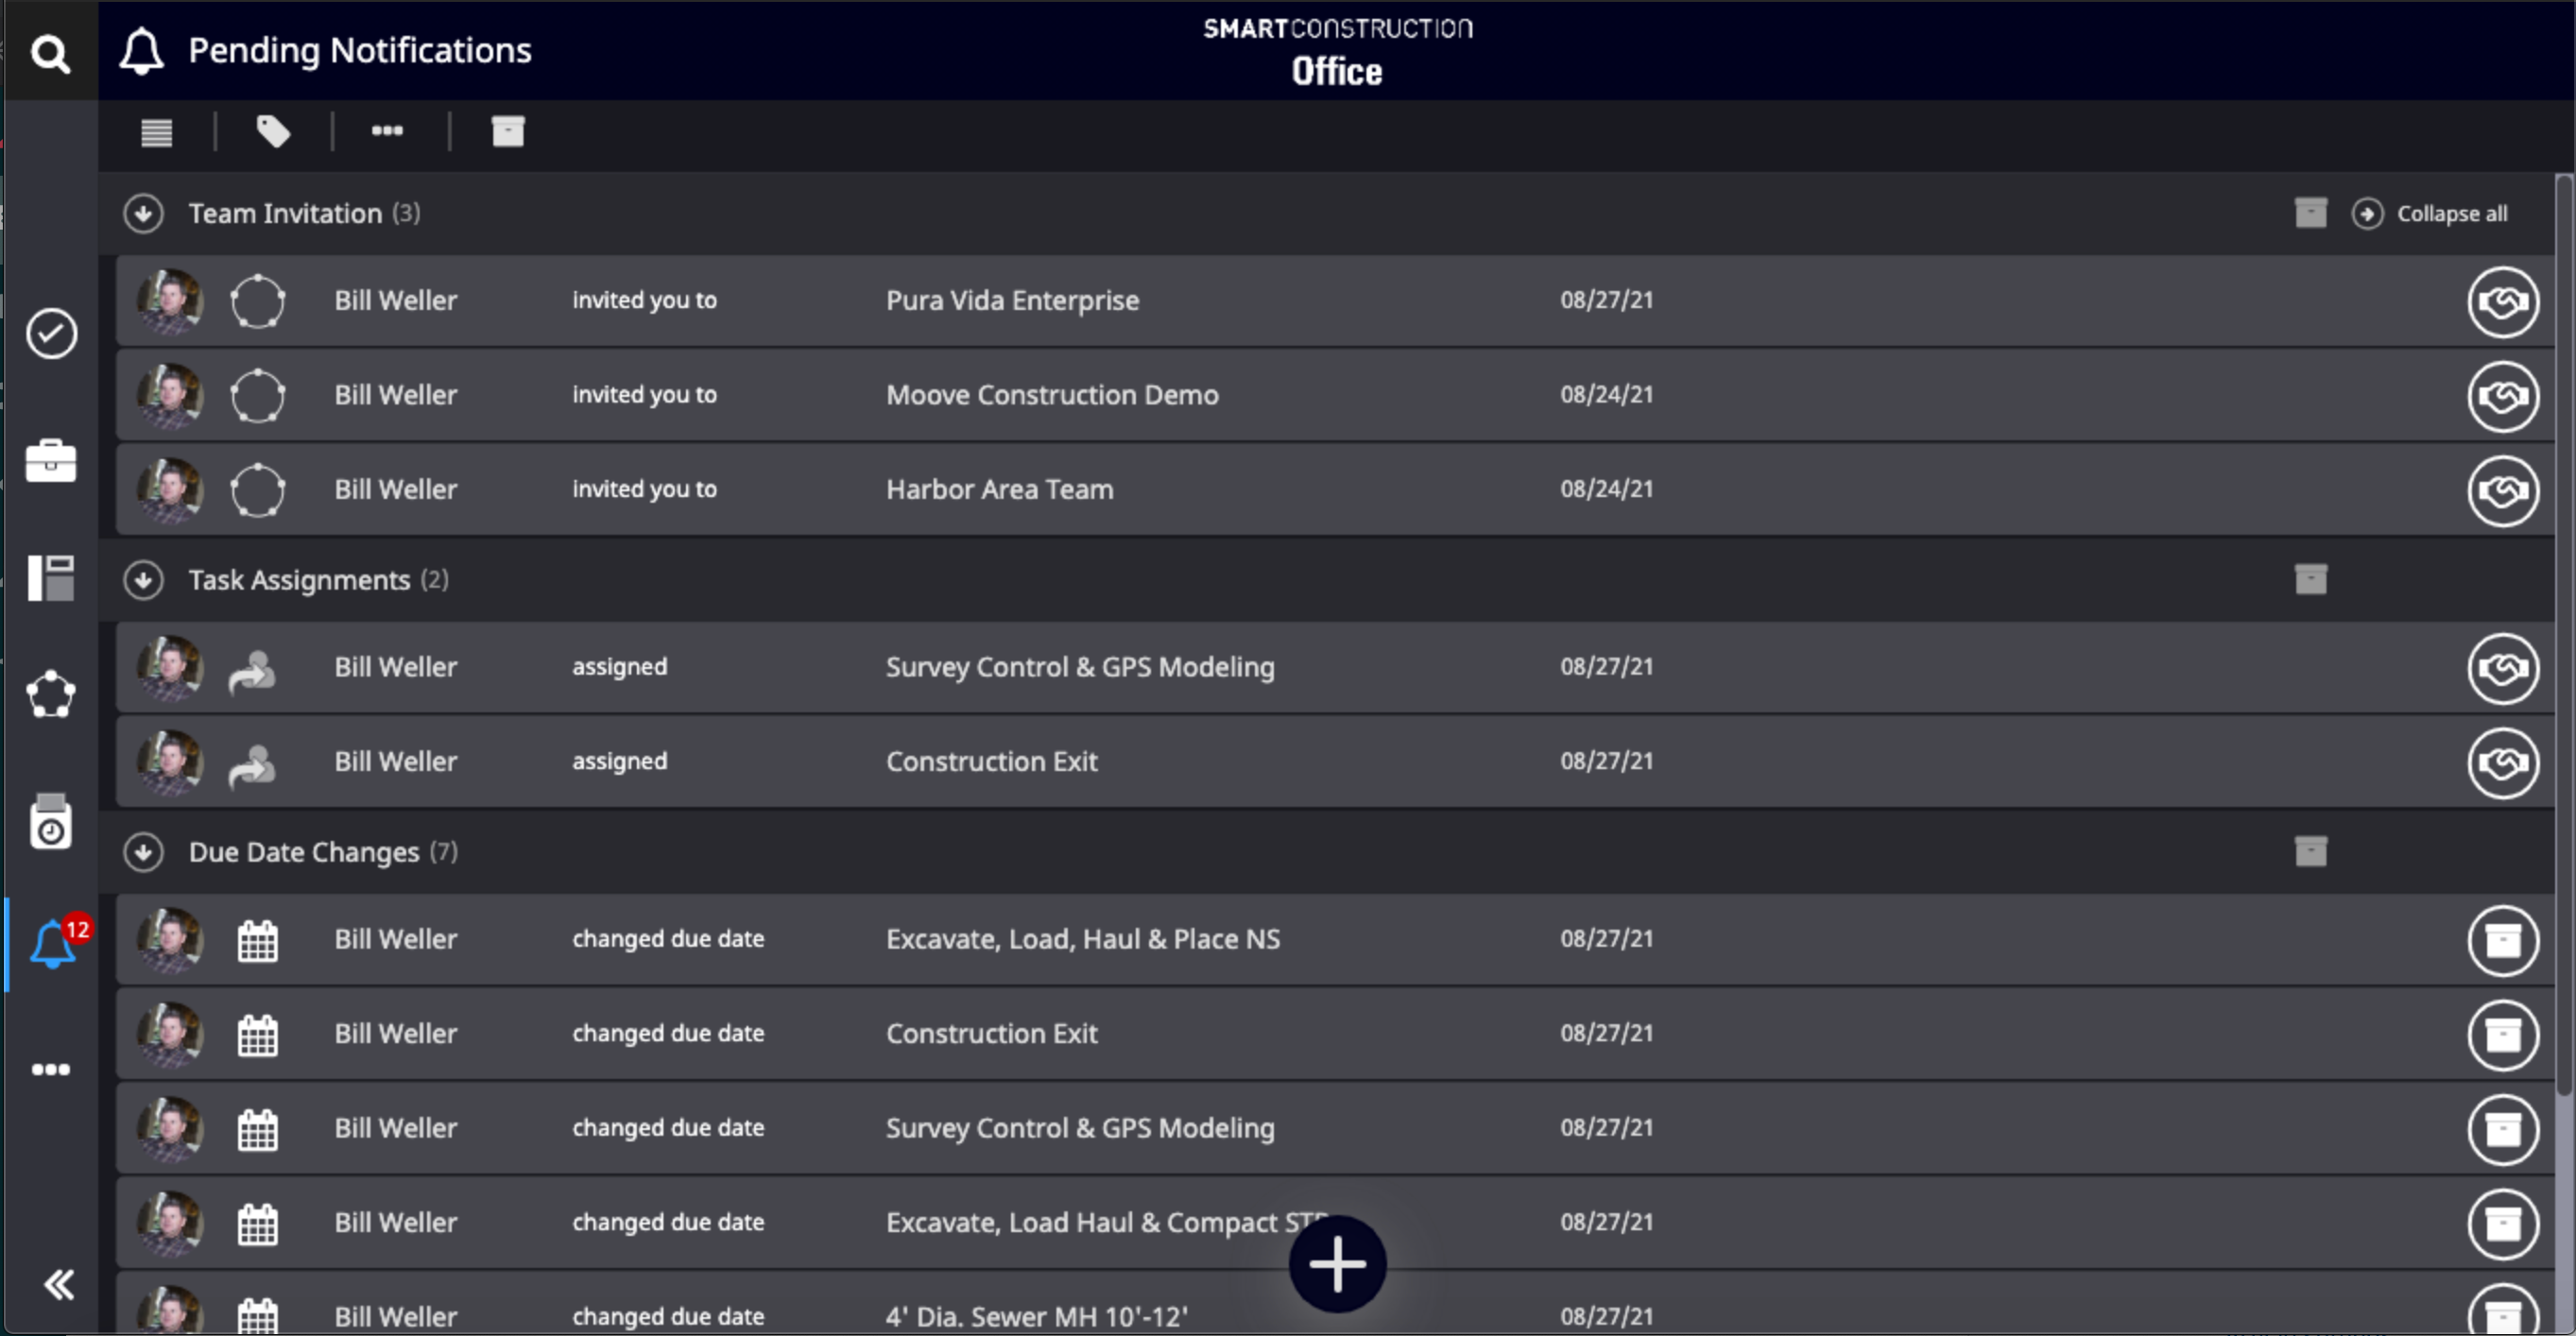Open toolbar more options ellipsis
The height and width of the screenshot is (1336, 2576).
387,131
